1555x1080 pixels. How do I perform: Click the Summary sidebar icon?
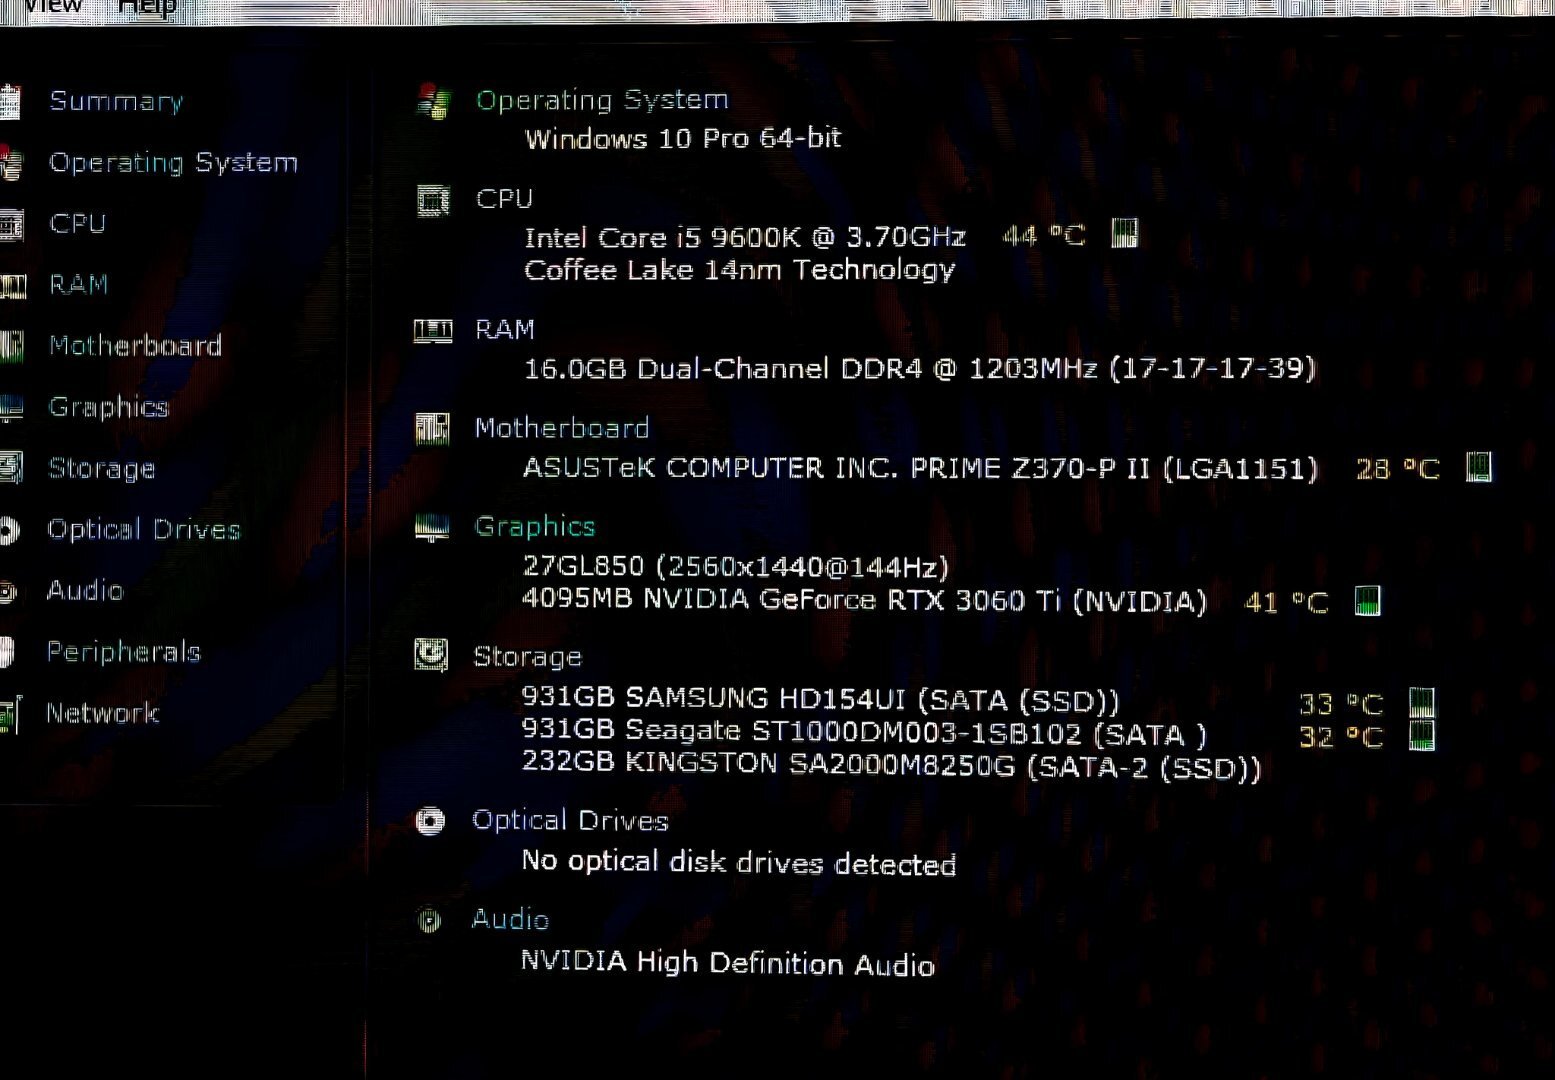click(10, 102)
